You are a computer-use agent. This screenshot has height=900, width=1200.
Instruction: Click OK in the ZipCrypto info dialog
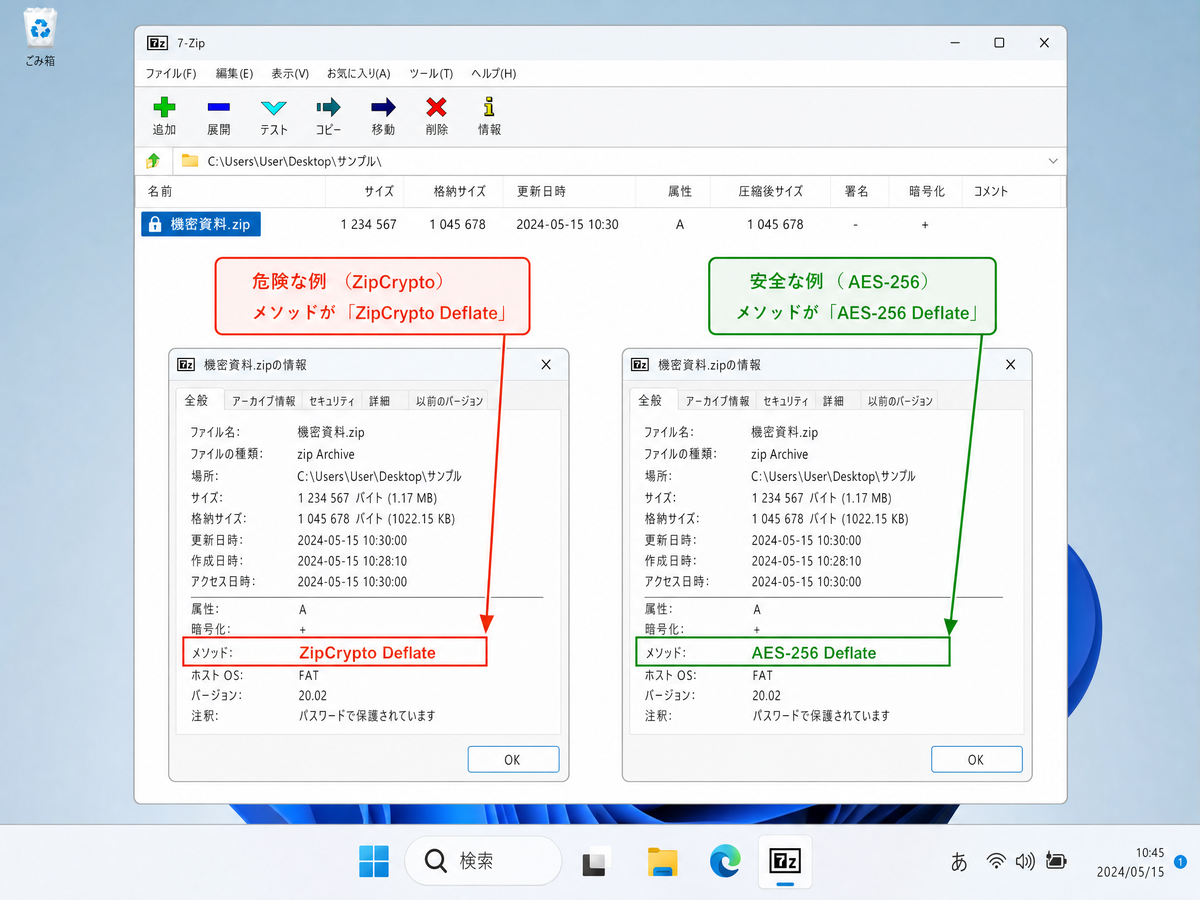pos(513,759)
